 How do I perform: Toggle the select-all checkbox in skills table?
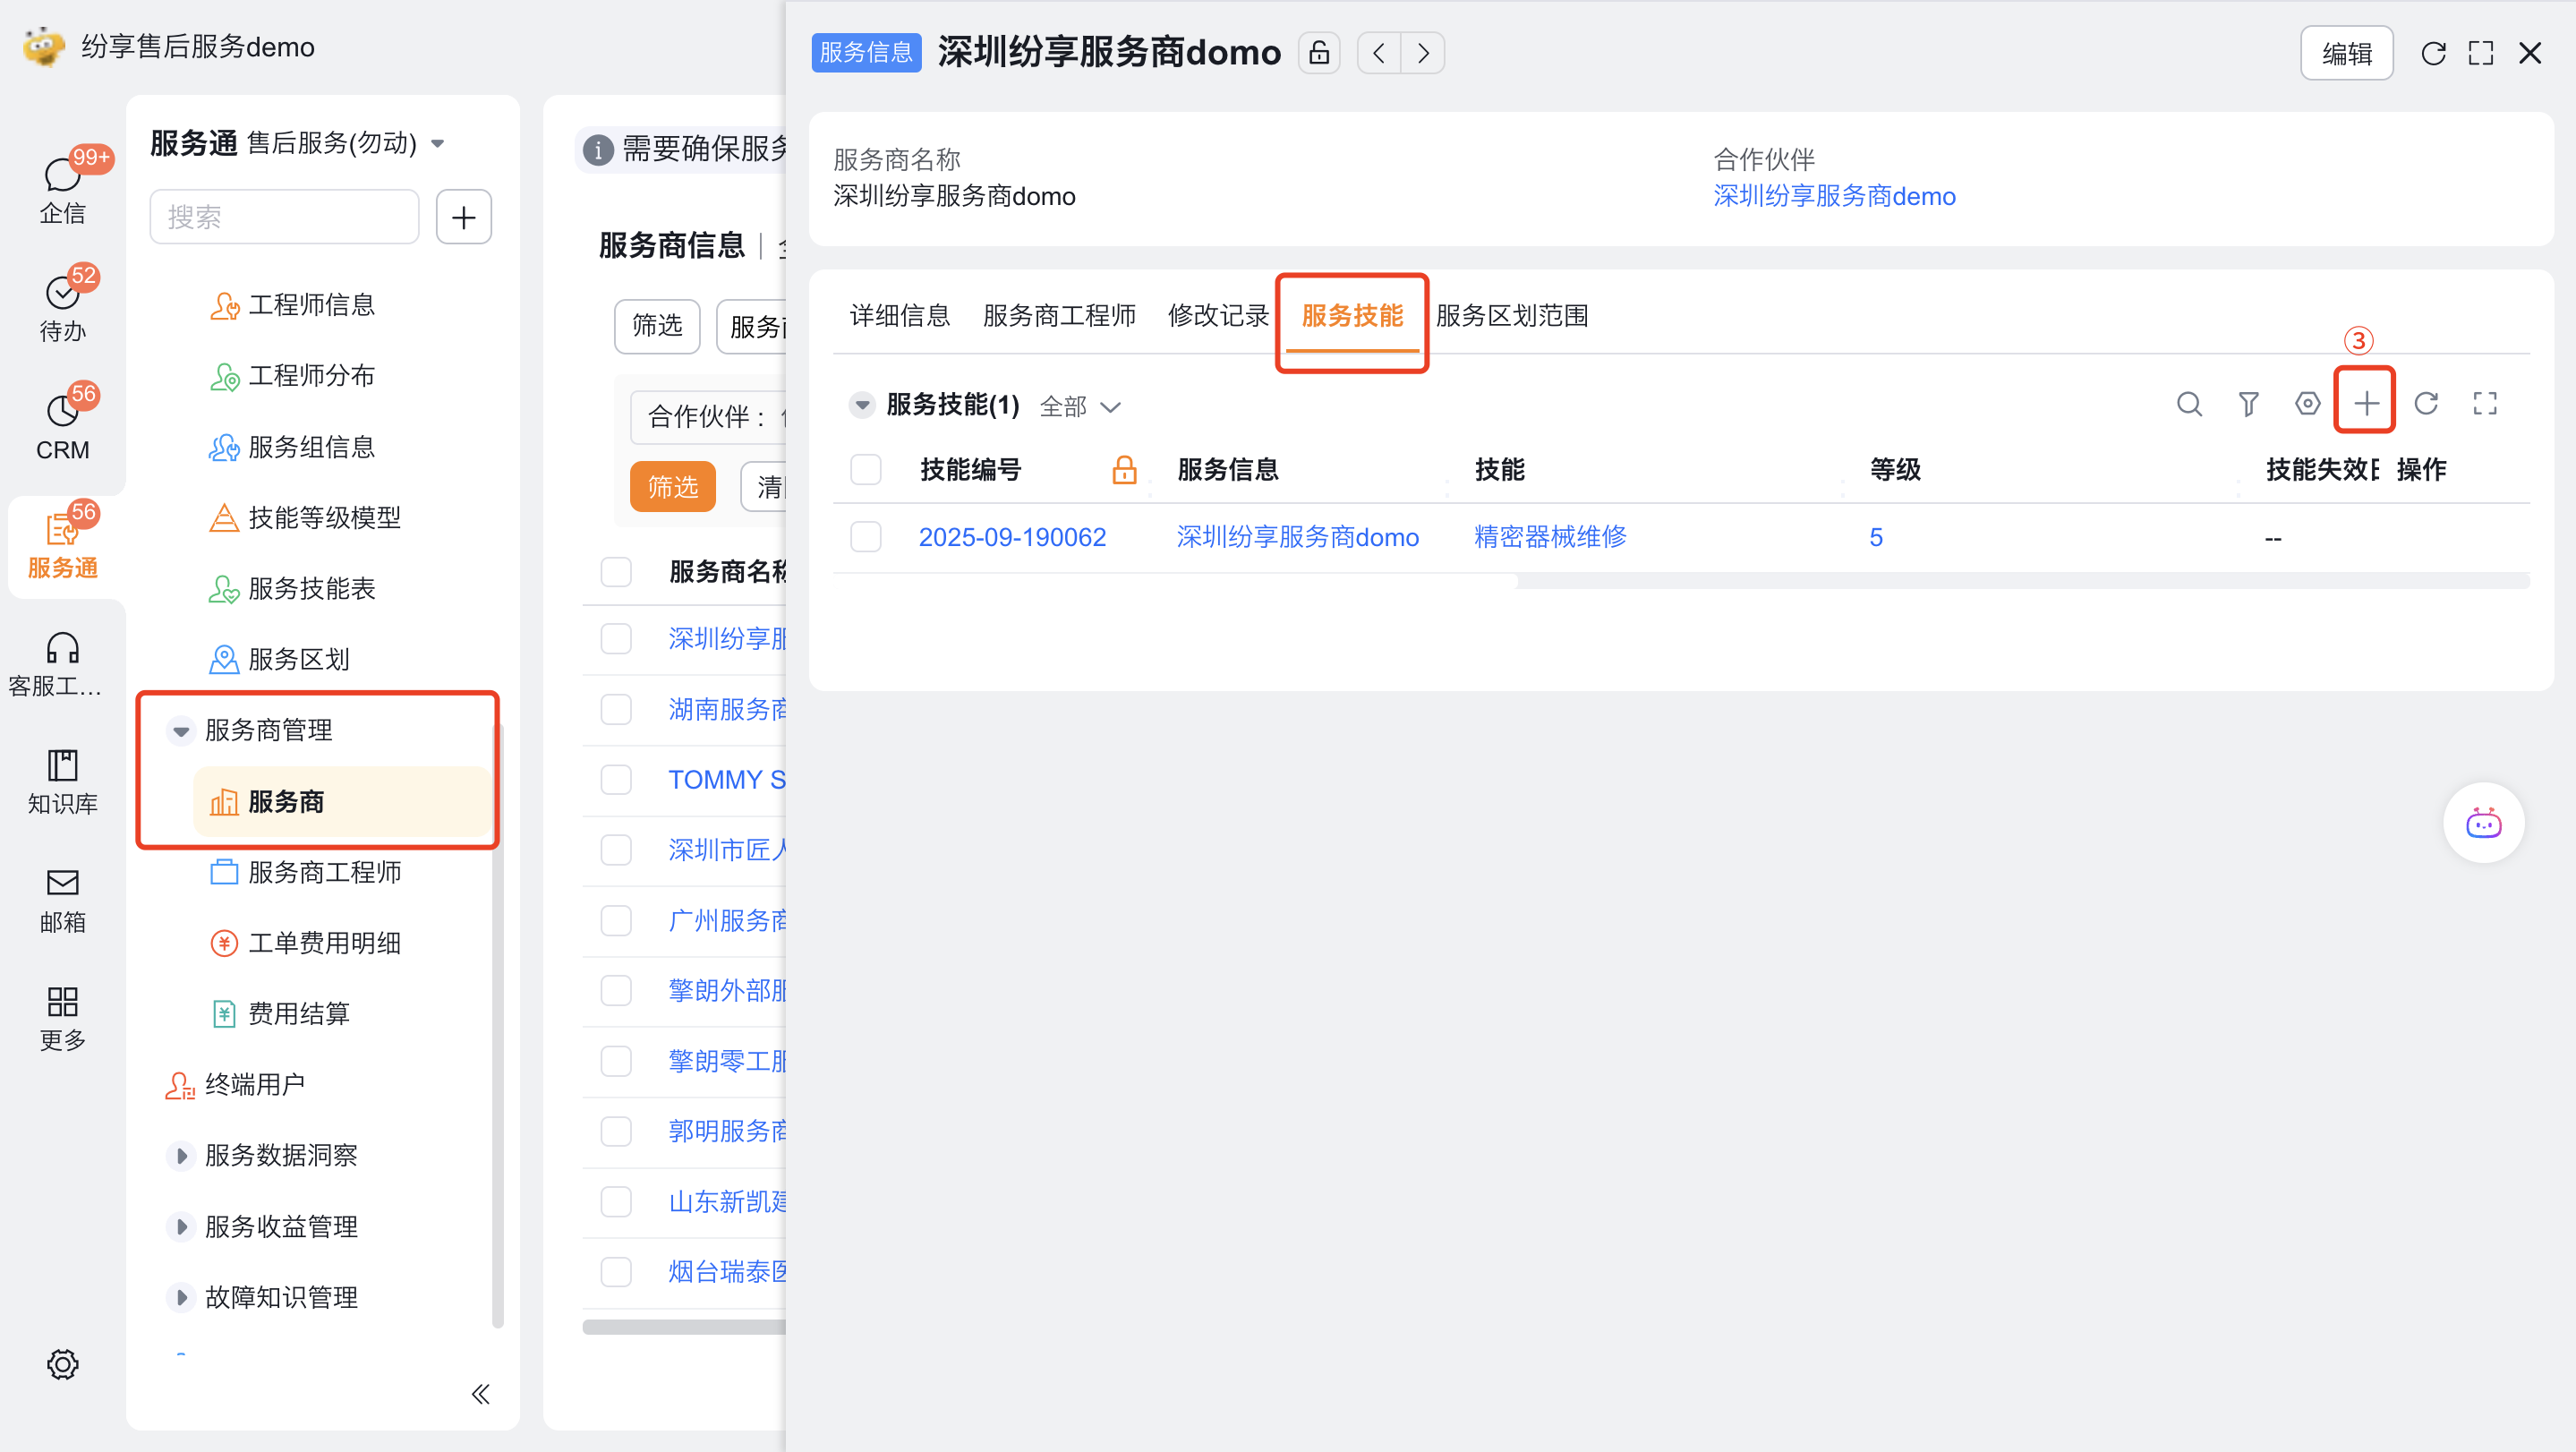[x=865, y=469]
